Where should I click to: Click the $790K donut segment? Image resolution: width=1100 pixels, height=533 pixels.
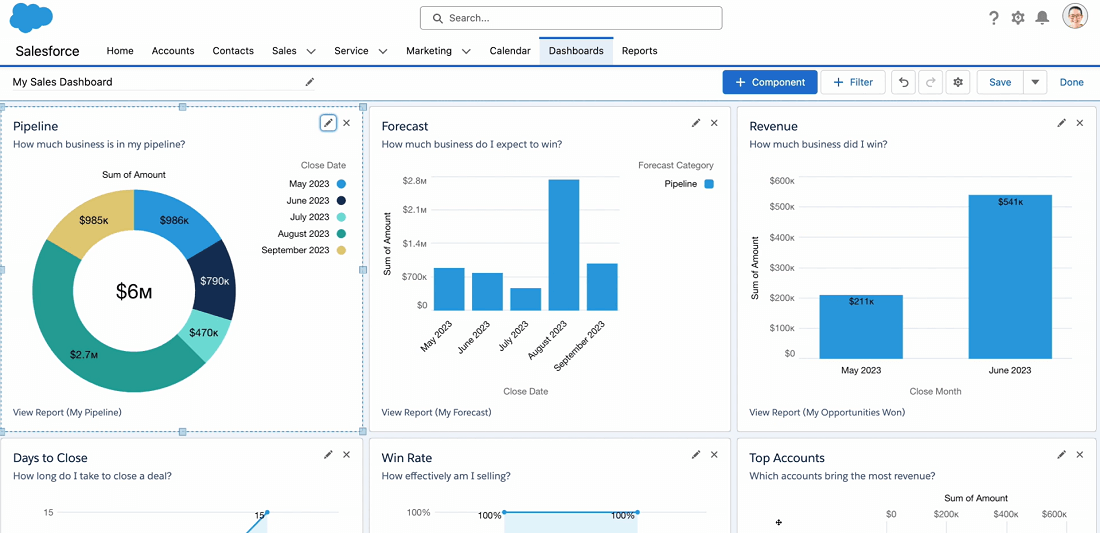(x=214, y=281)
